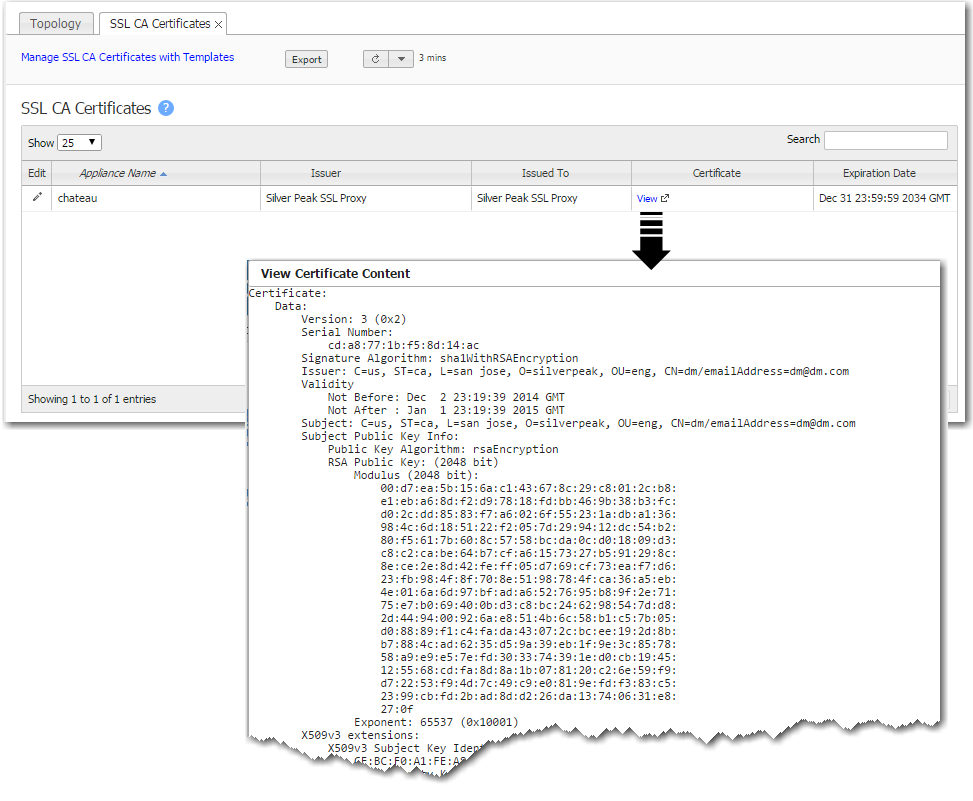
Task: Click the 'RSA Public Key: (2048 bit)' line
Action: (413, 462)
